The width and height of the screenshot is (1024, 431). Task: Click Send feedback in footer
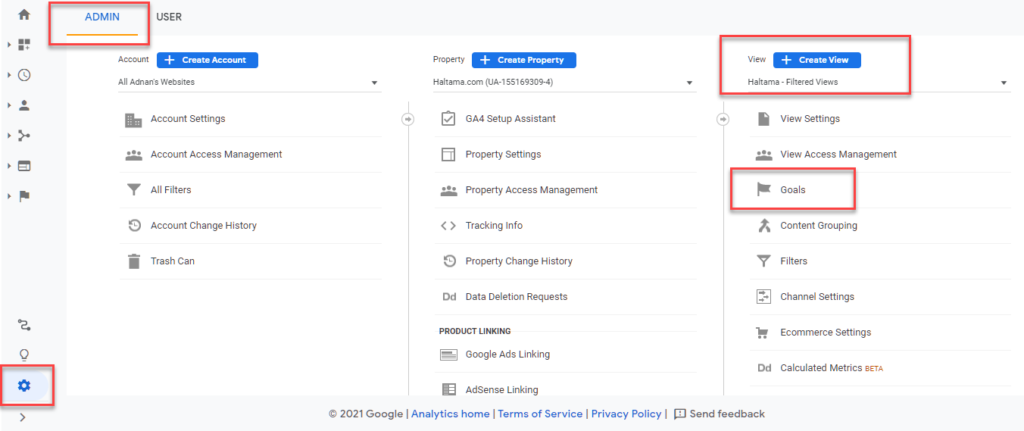pos(719,414)
